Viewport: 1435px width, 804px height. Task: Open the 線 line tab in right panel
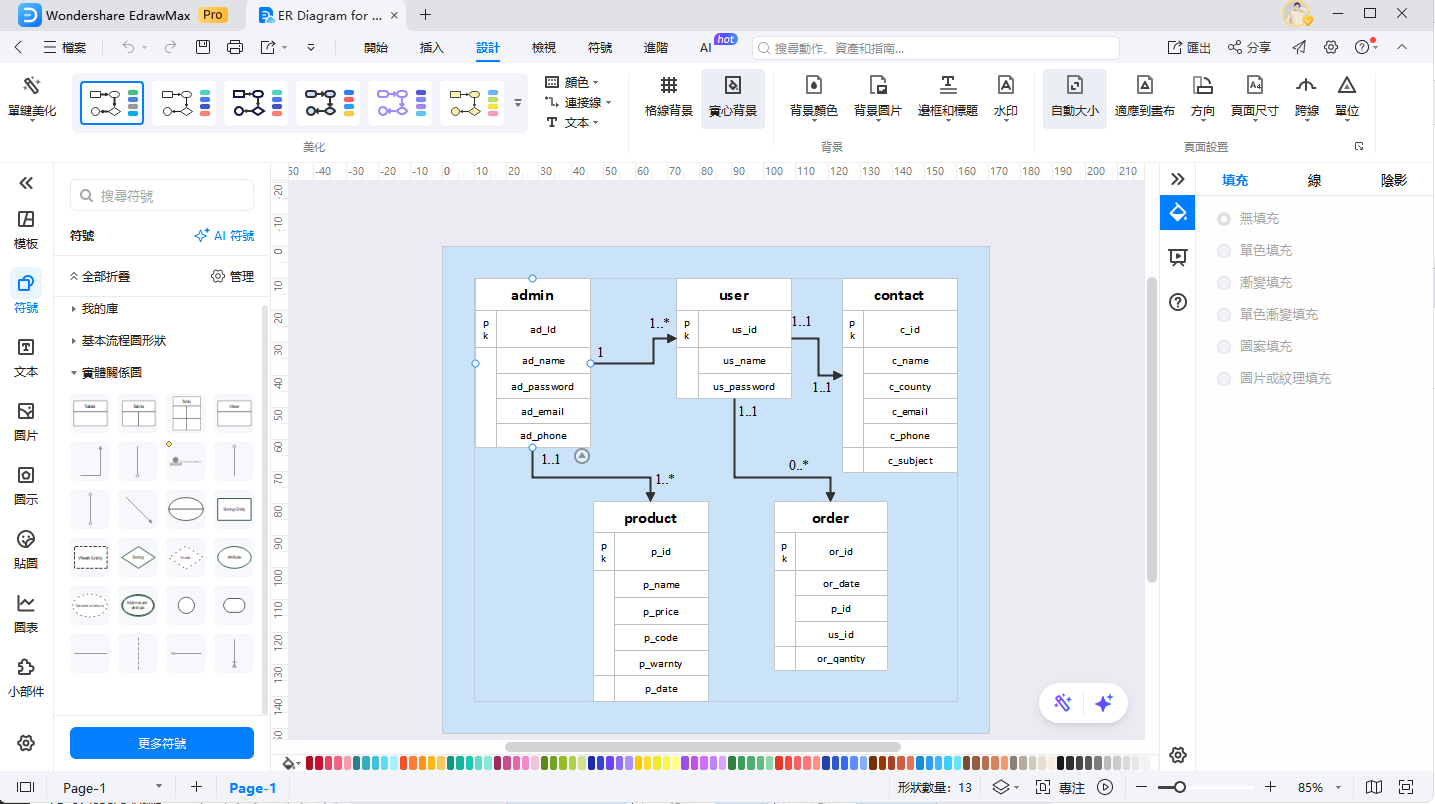1314,181
